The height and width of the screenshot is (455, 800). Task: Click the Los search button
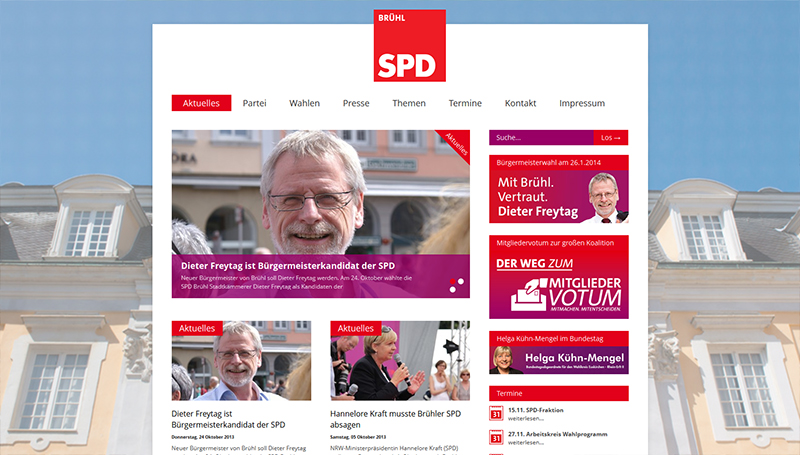coord(611,138)
